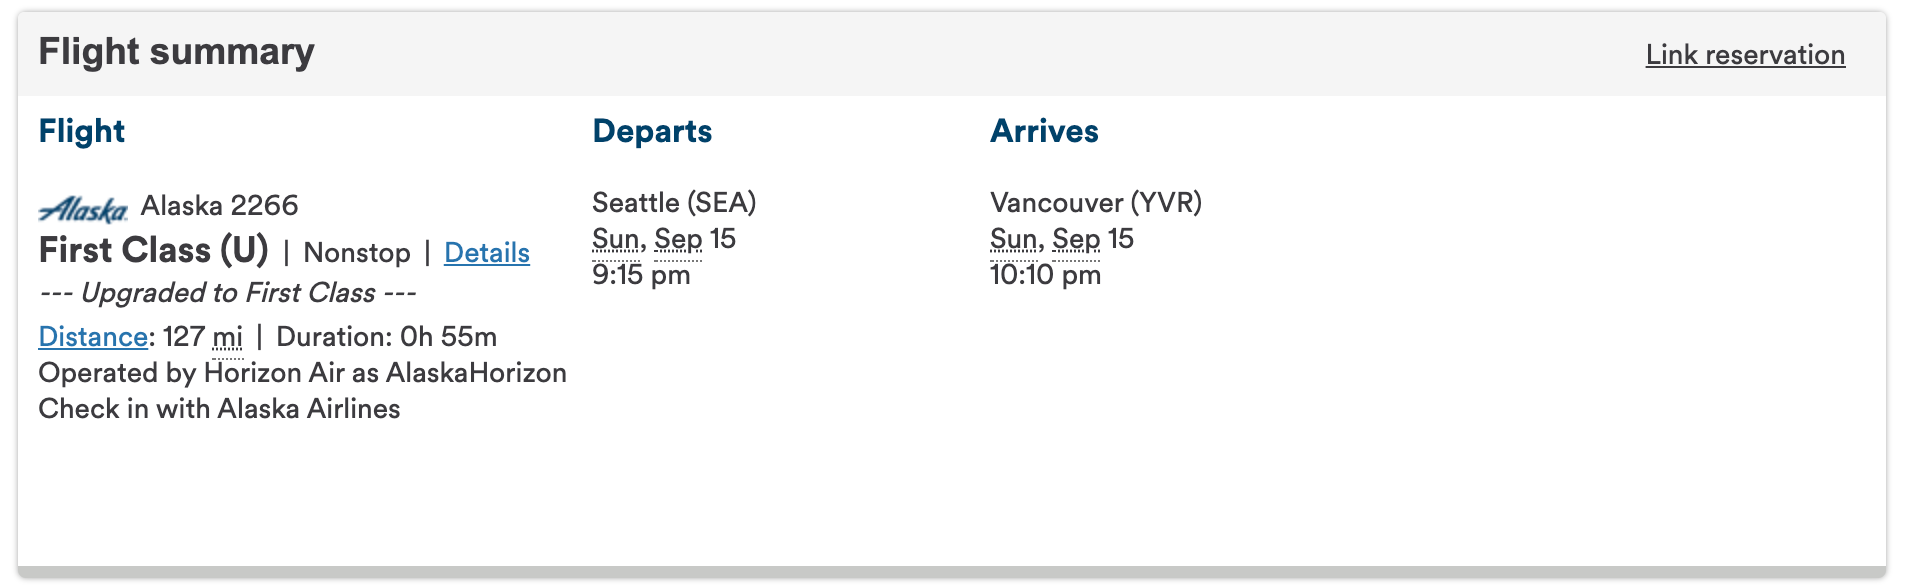This screenshot has width=1906, height=586.
Task: Click the 9:15 pm departure time
Action: coord(641,275)
